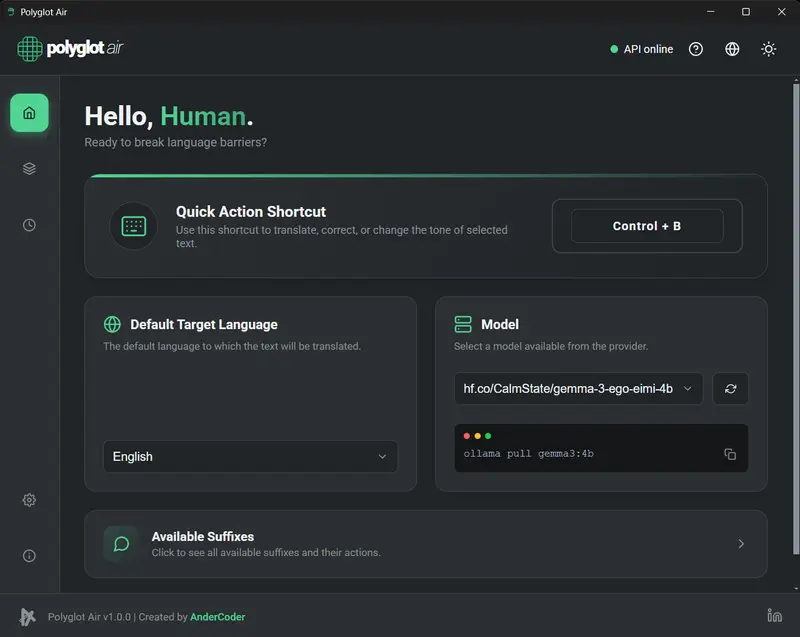This screenshot has width=800, height=637.
Task: Open the AnderCoder creator link
Action: [x=217, y=617]
